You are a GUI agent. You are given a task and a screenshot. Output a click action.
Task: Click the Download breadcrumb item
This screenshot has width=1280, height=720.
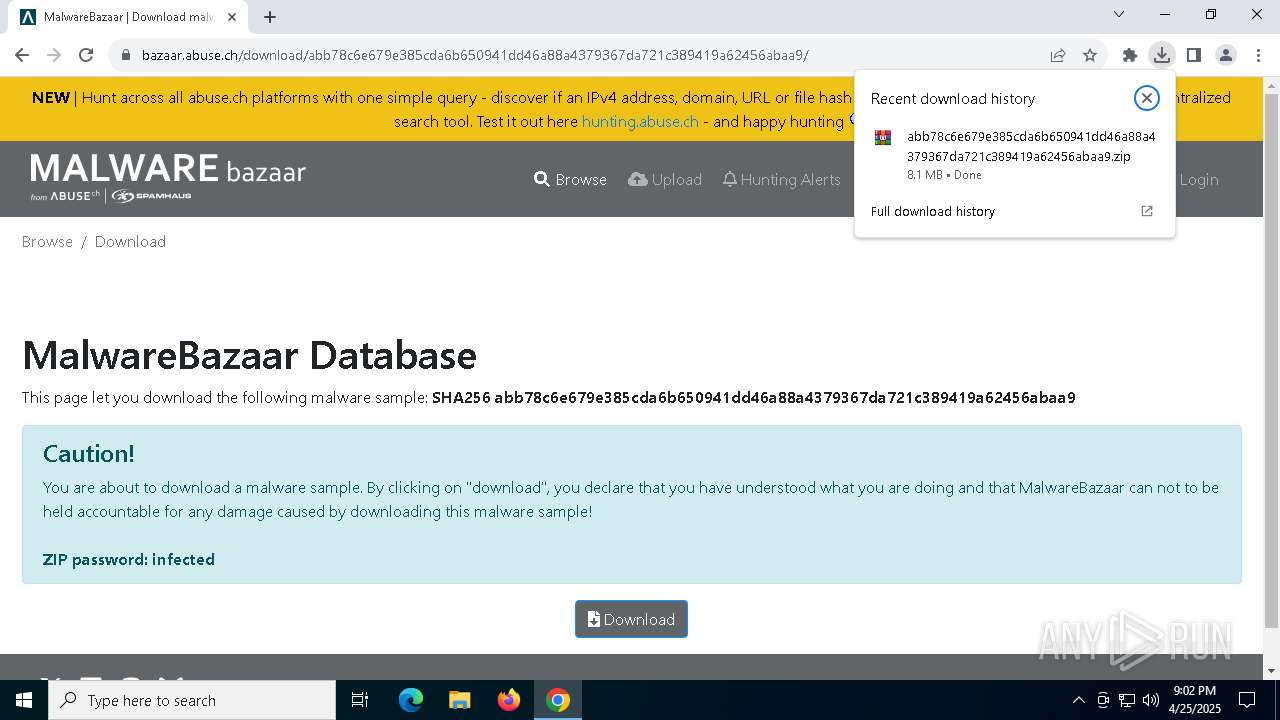(x=130, y=241)
